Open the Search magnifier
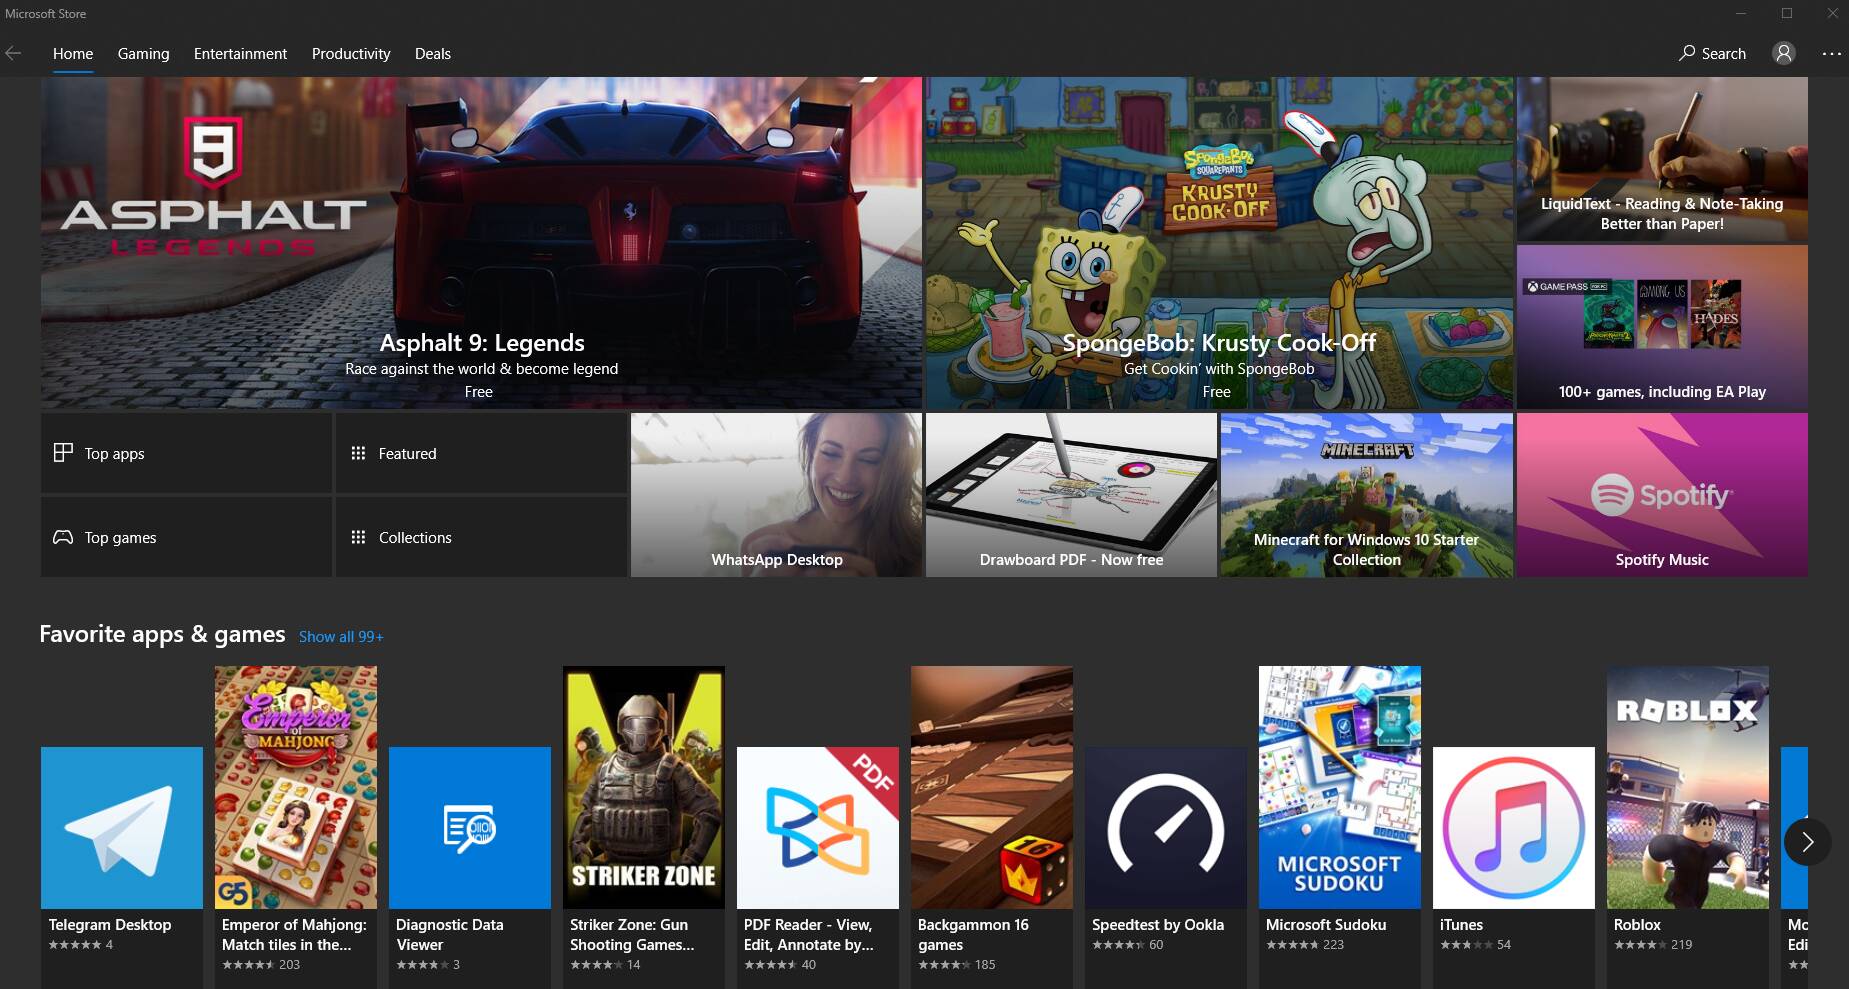The image size is (1849, 989). [x=1687, y=54]
